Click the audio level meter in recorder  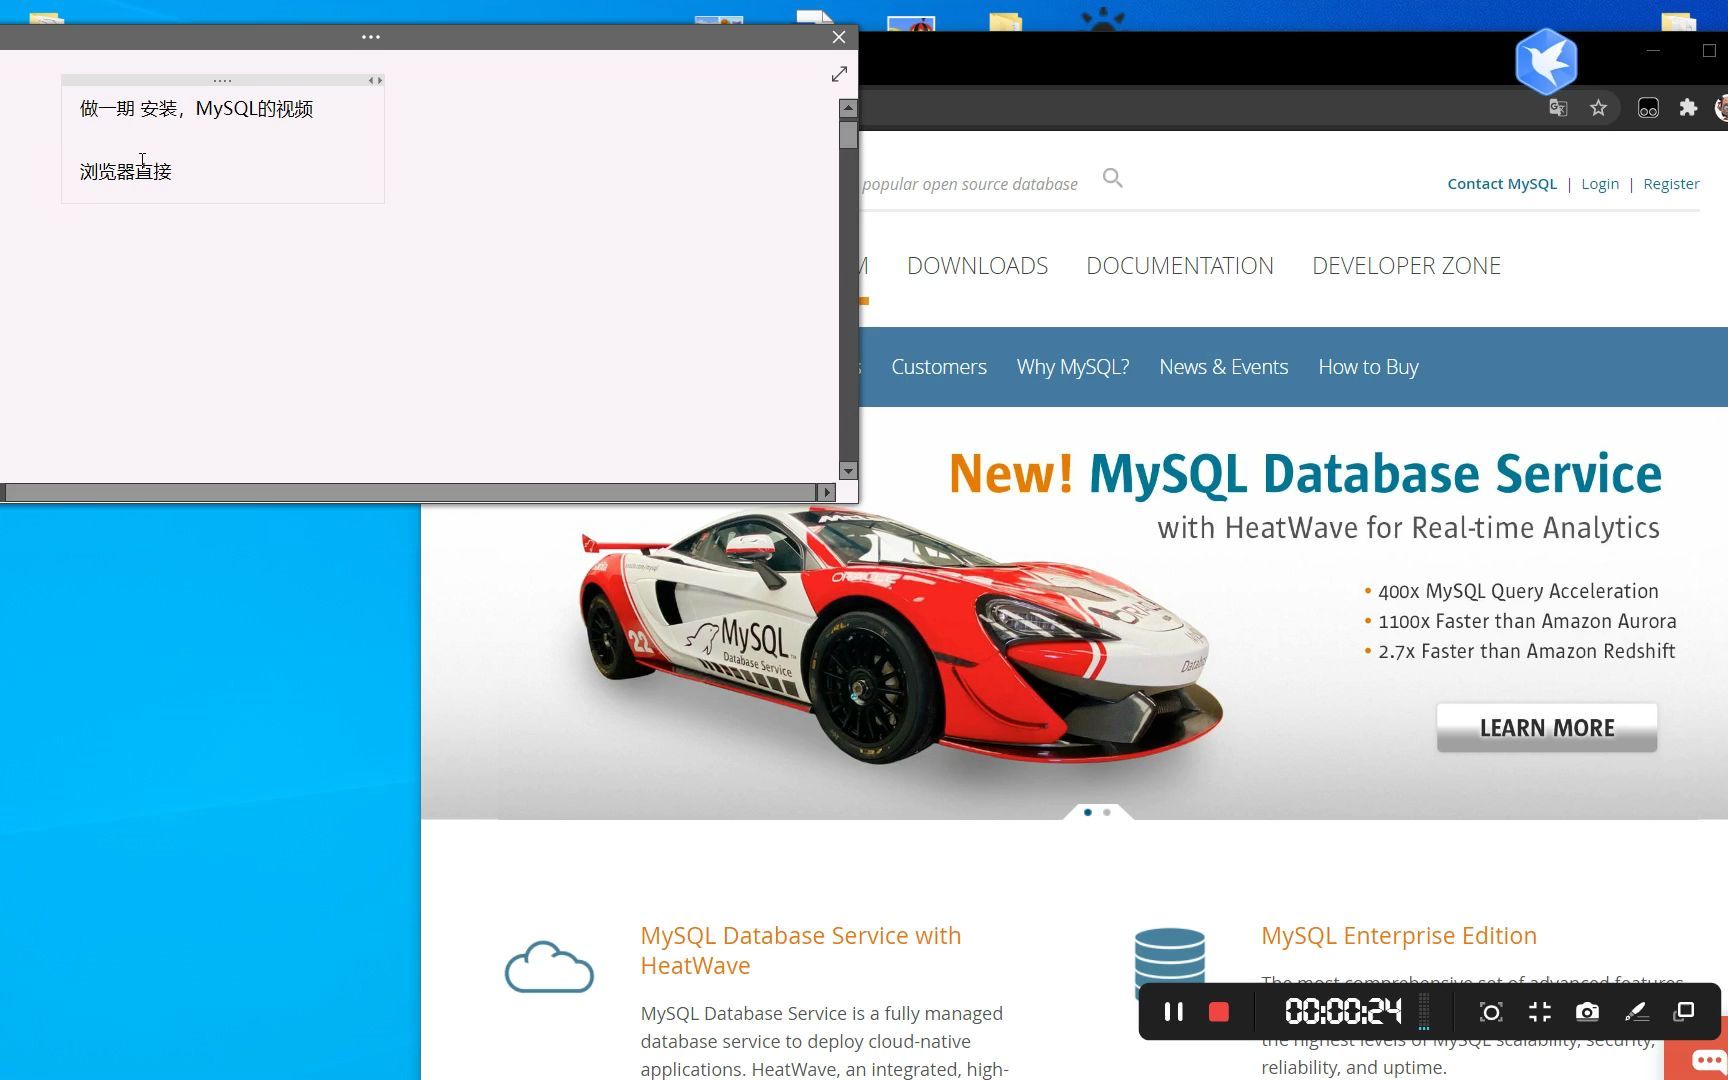1424,1012
